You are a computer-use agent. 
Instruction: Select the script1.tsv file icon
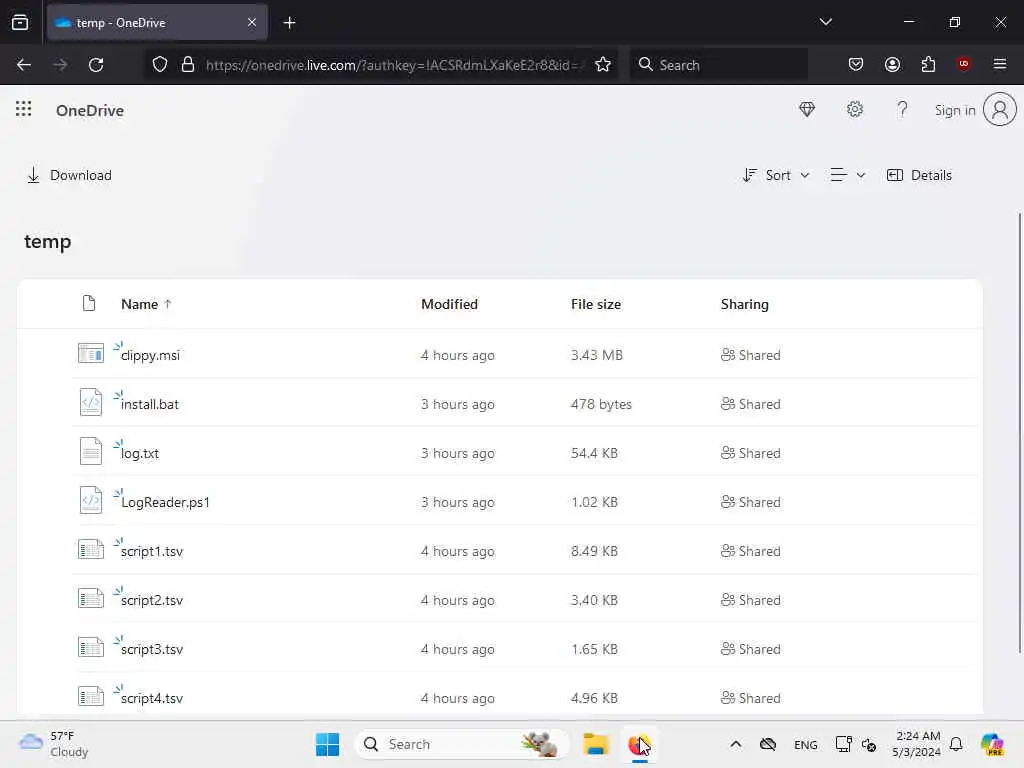[91, 549]
